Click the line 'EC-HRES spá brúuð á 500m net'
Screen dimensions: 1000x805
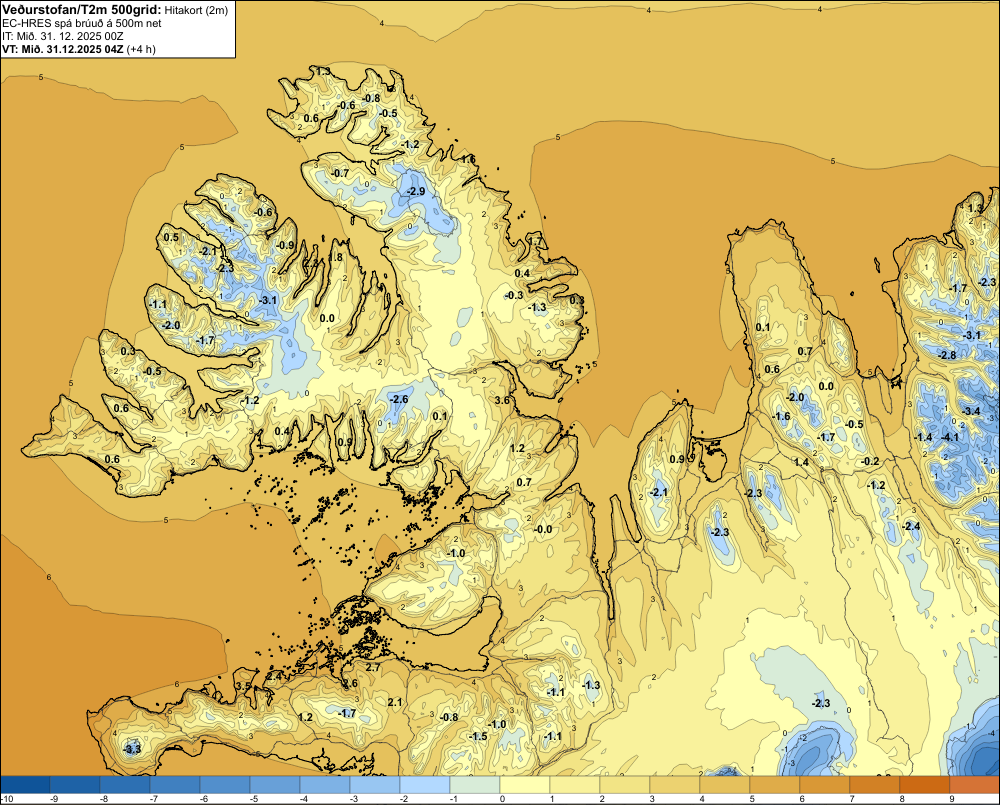click(x=82, y=23)
